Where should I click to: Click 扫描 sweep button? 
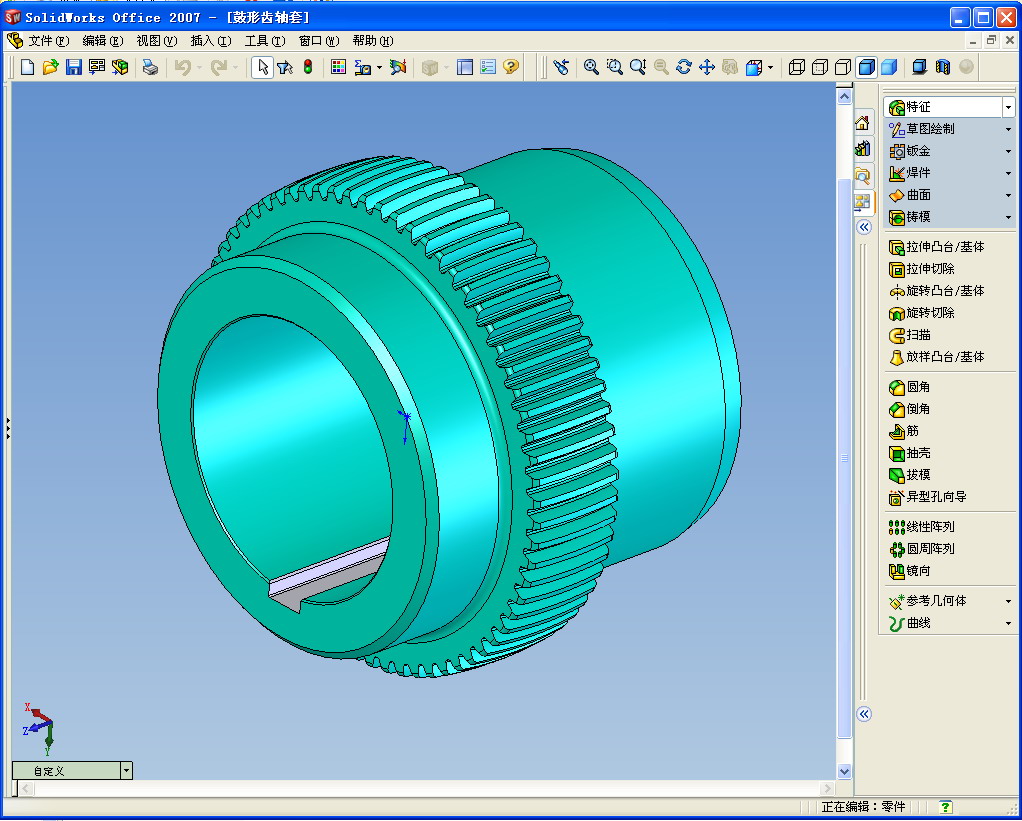coord(909,335)
